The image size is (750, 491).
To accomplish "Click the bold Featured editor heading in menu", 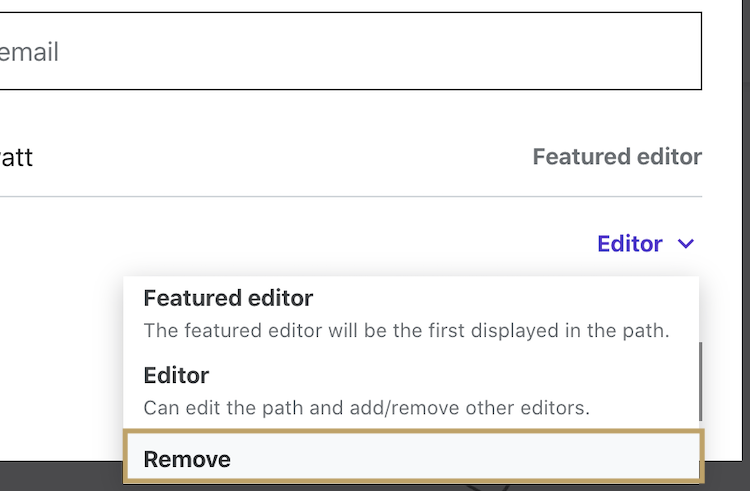I will 228,298.
